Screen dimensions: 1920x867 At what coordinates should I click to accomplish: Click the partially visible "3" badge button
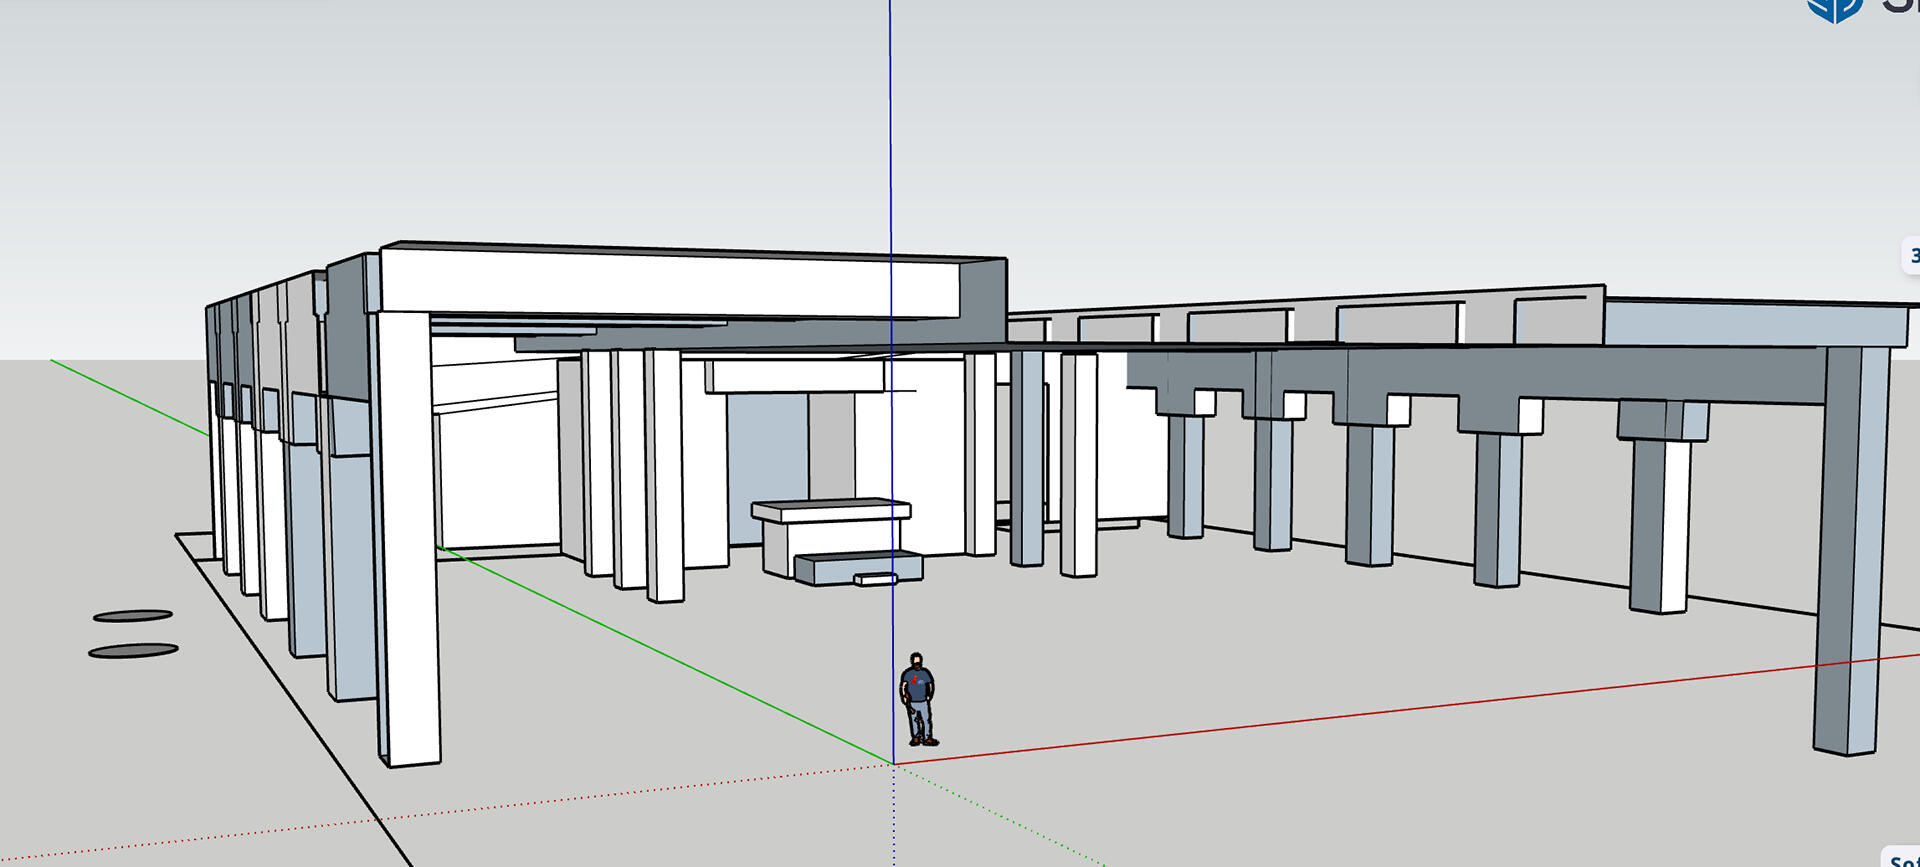pos(1911,256)
